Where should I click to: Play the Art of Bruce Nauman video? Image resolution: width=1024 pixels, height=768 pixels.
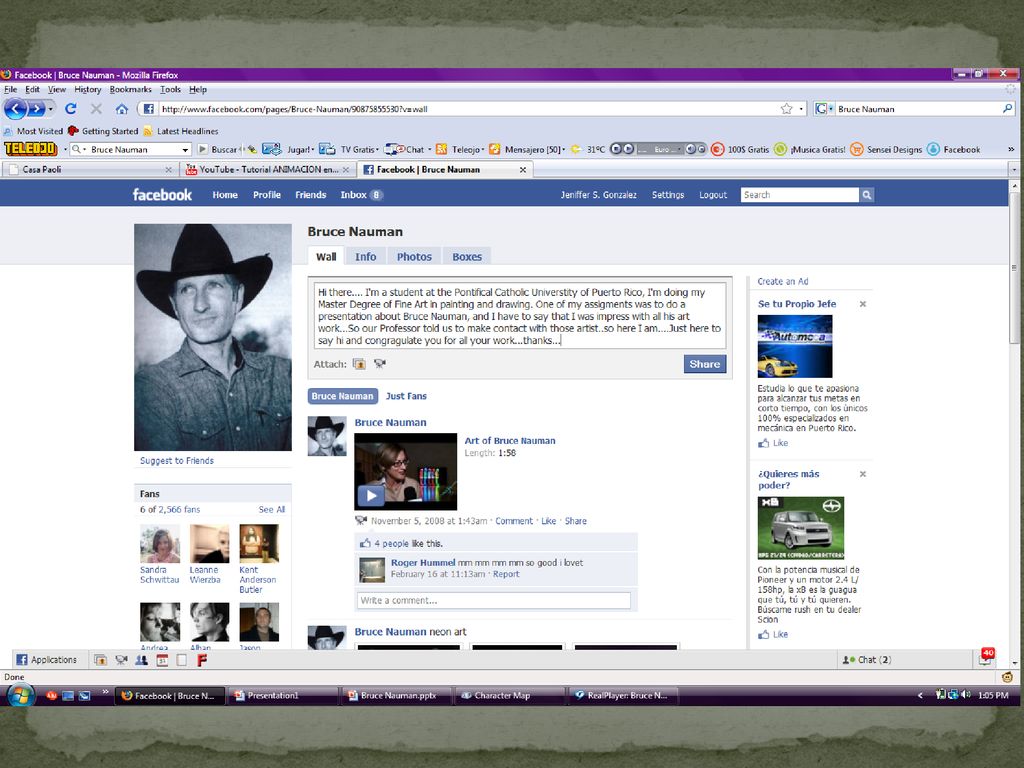click(371, 496)
